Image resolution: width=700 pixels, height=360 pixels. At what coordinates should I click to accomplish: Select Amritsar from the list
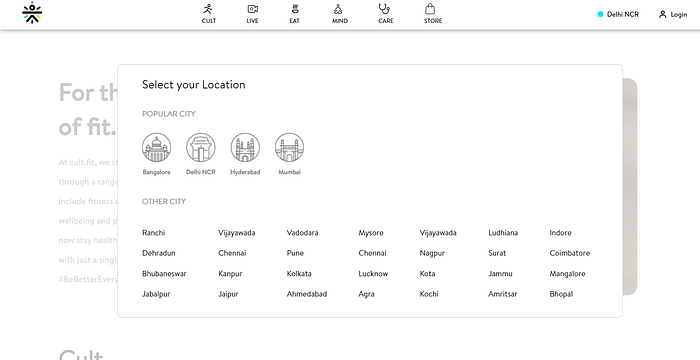[503, 294]
